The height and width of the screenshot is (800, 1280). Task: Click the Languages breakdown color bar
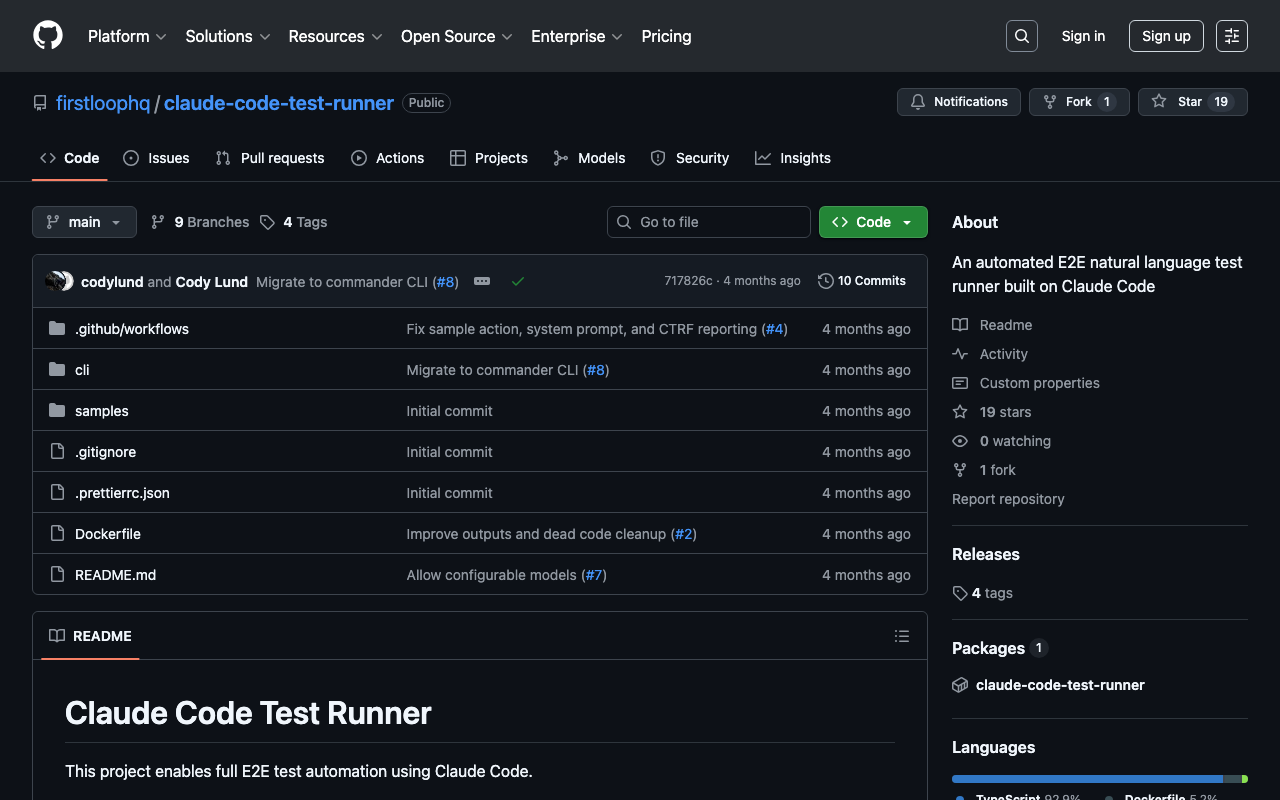point(1098,778)
